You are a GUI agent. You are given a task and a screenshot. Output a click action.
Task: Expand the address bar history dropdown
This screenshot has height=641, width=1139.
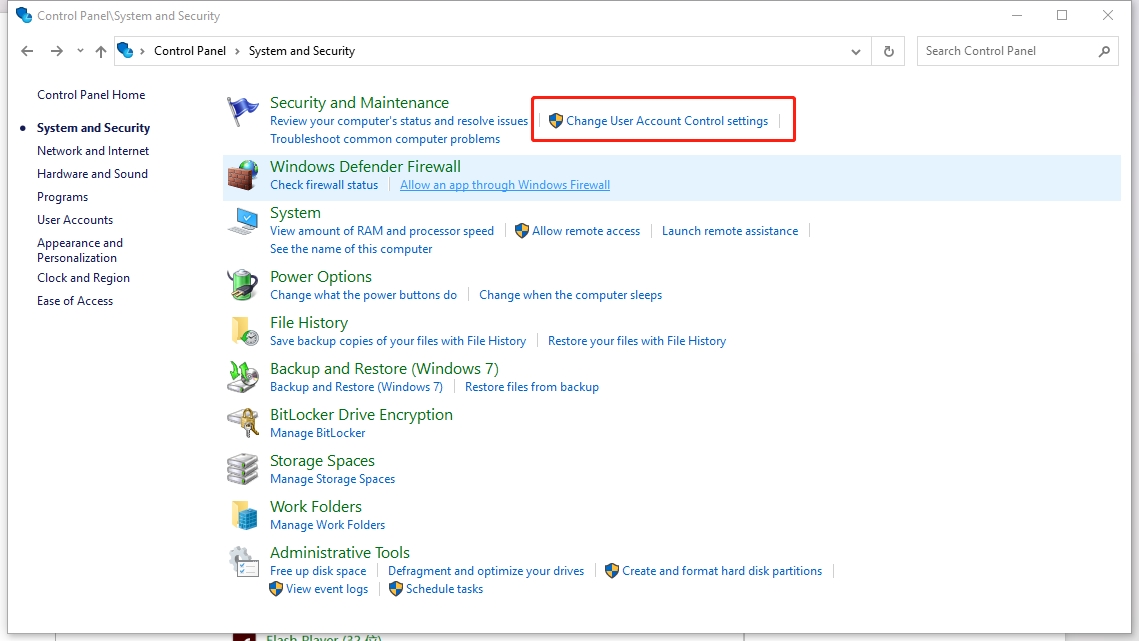click(856, 51)
